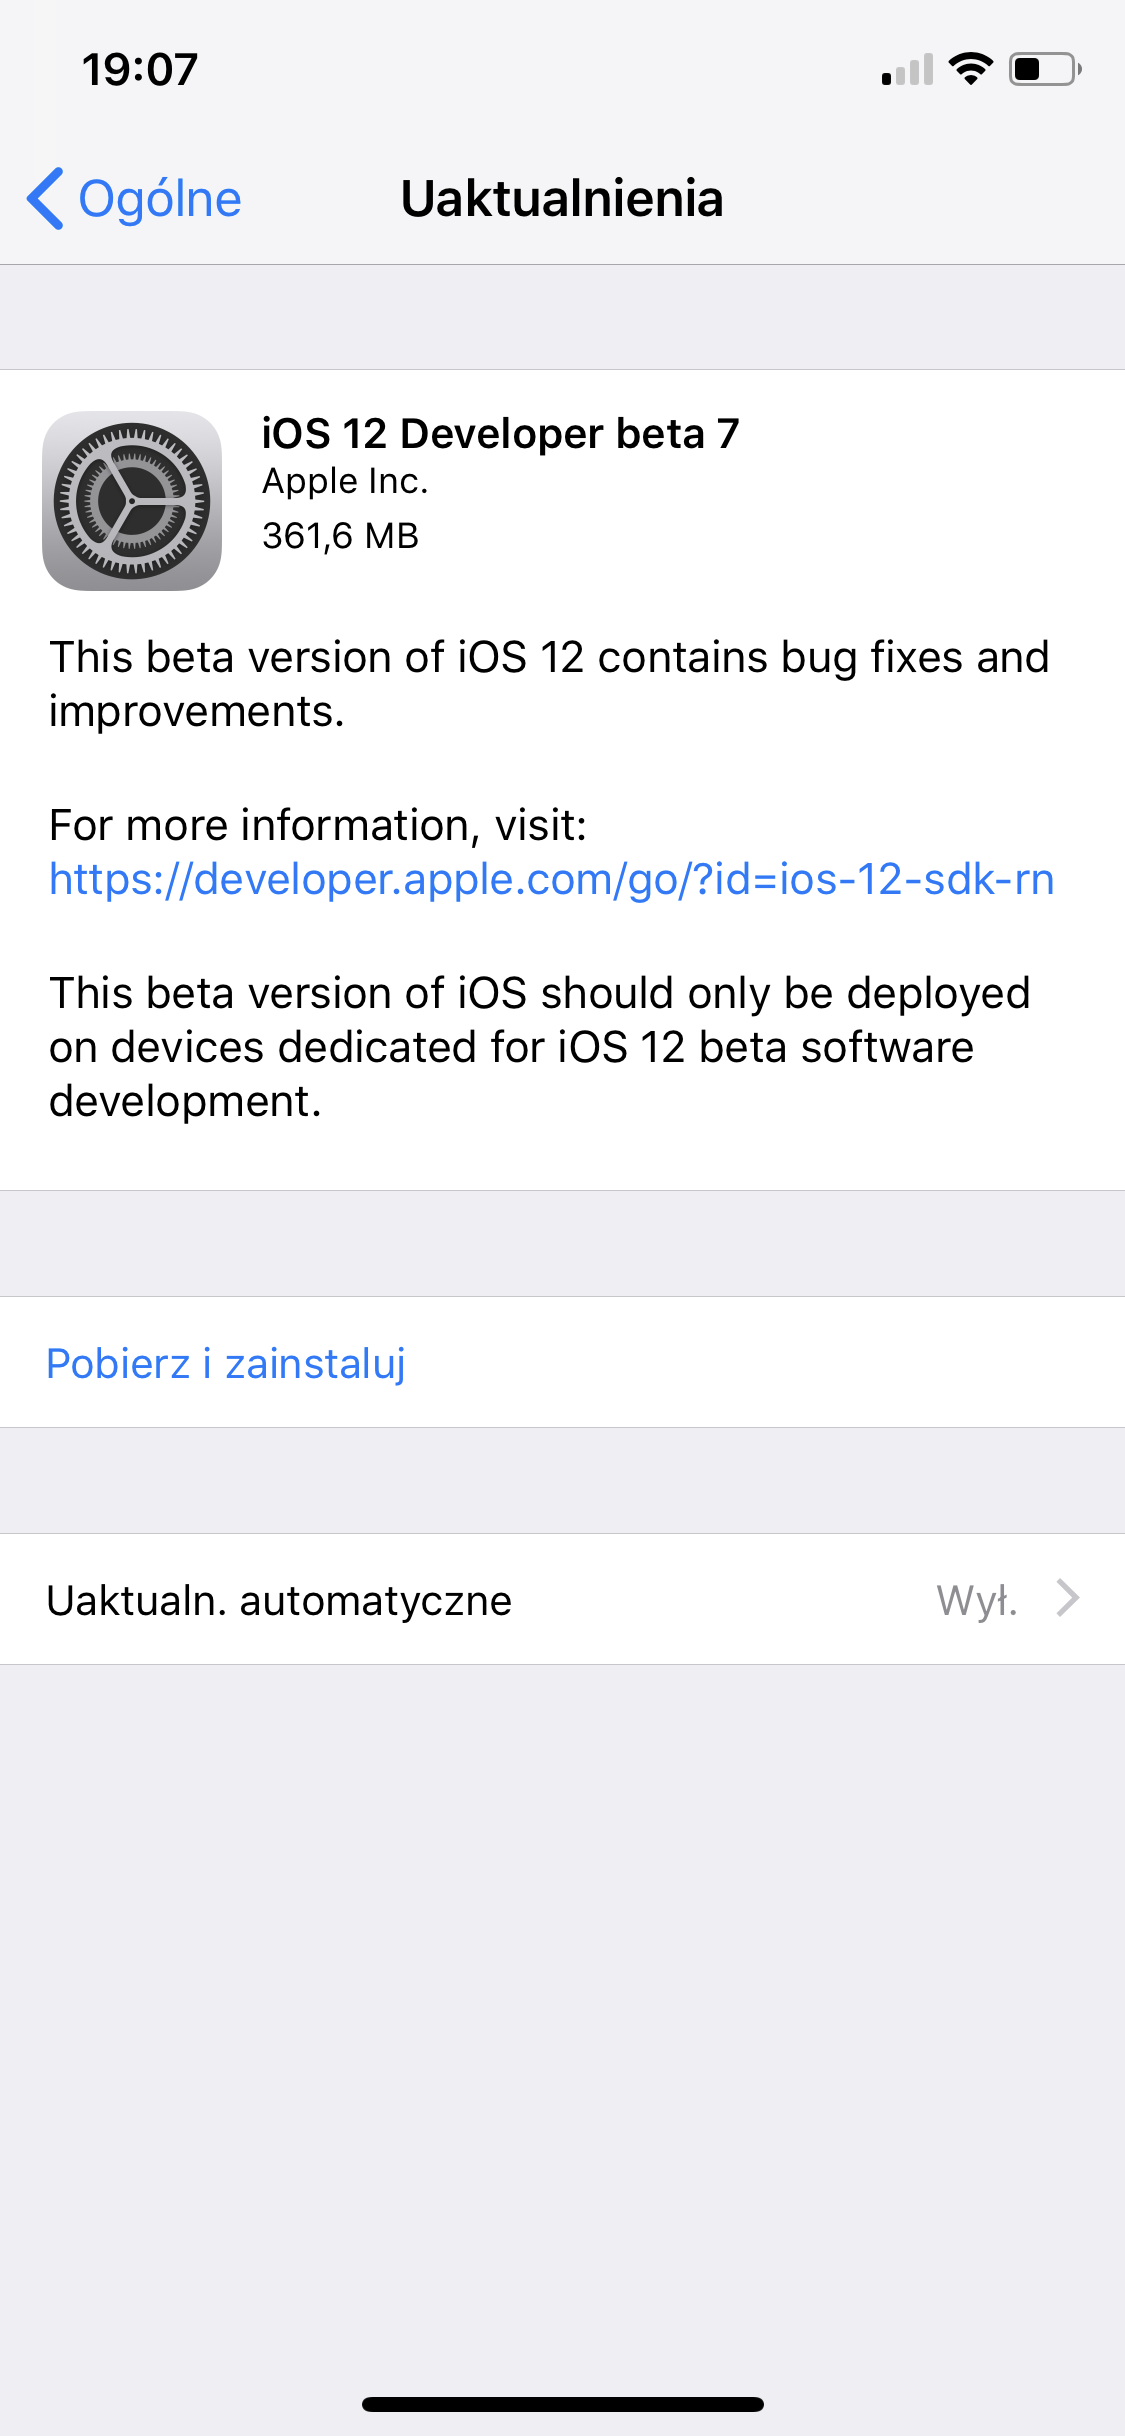Tap the Wi-Fi status icon

970,69
